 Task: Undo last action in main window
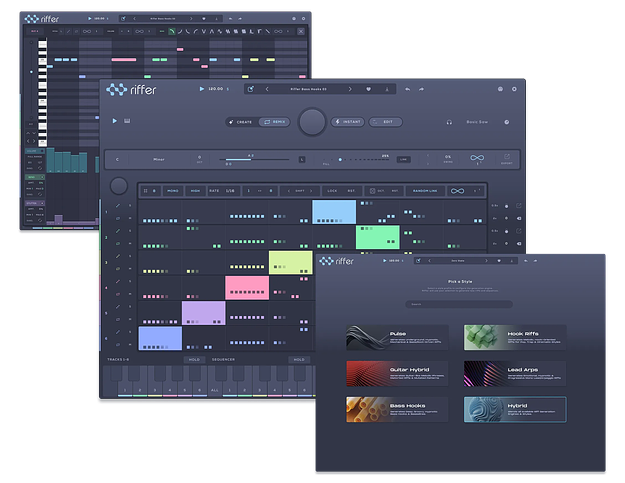pos(407,89)
